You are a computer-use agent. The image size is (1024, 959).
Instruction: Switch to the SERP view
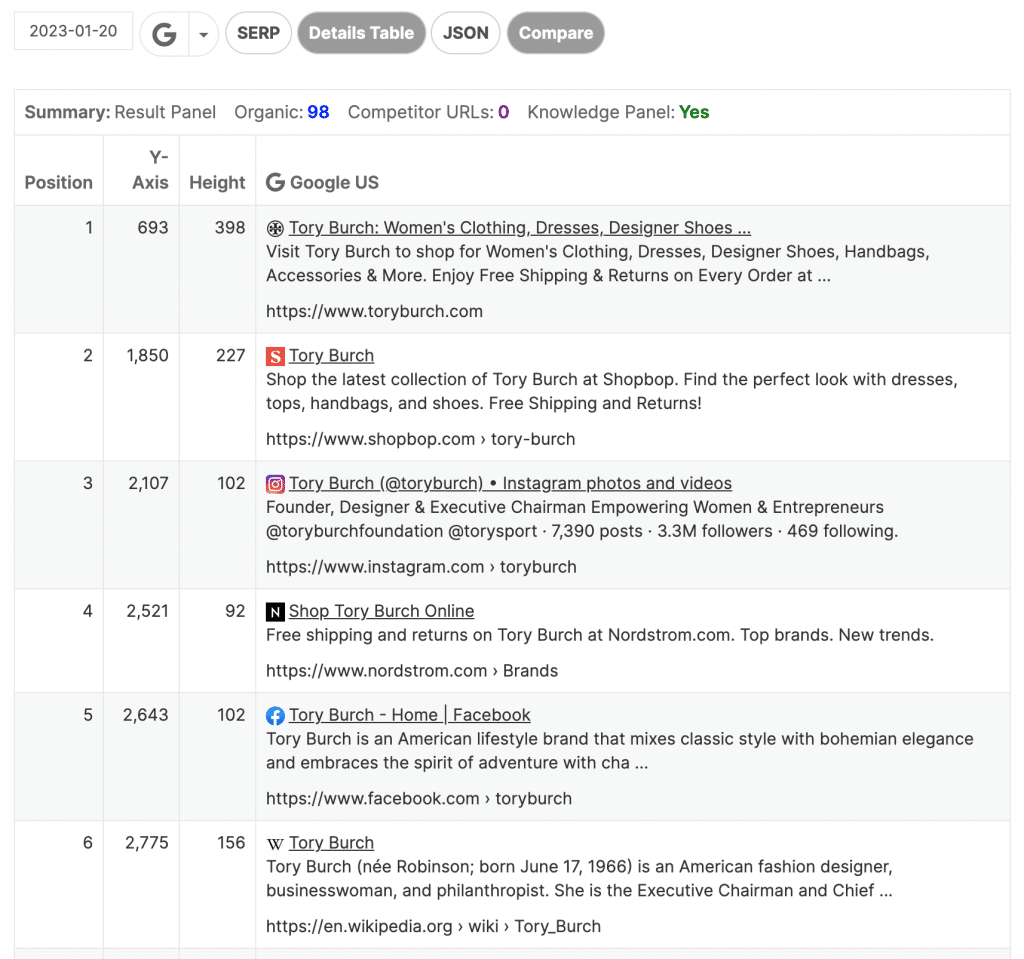tap(258, 33)
